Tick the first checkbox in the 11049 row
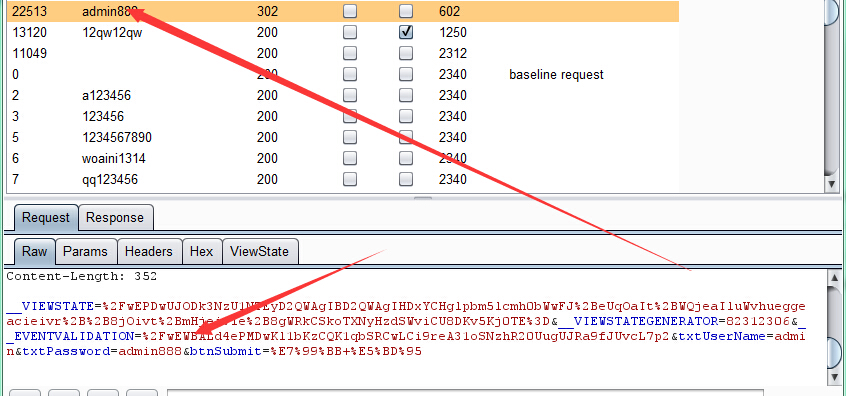 pos(350,53)
